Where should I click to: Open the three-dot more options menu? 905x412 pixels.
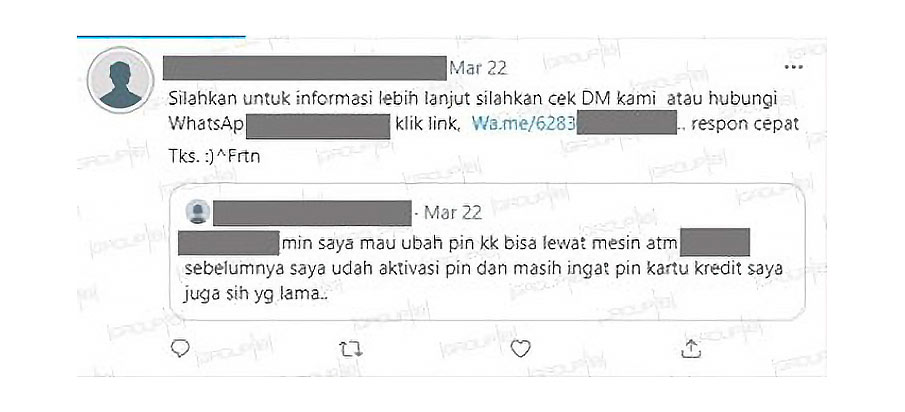[x=794, y=68]
